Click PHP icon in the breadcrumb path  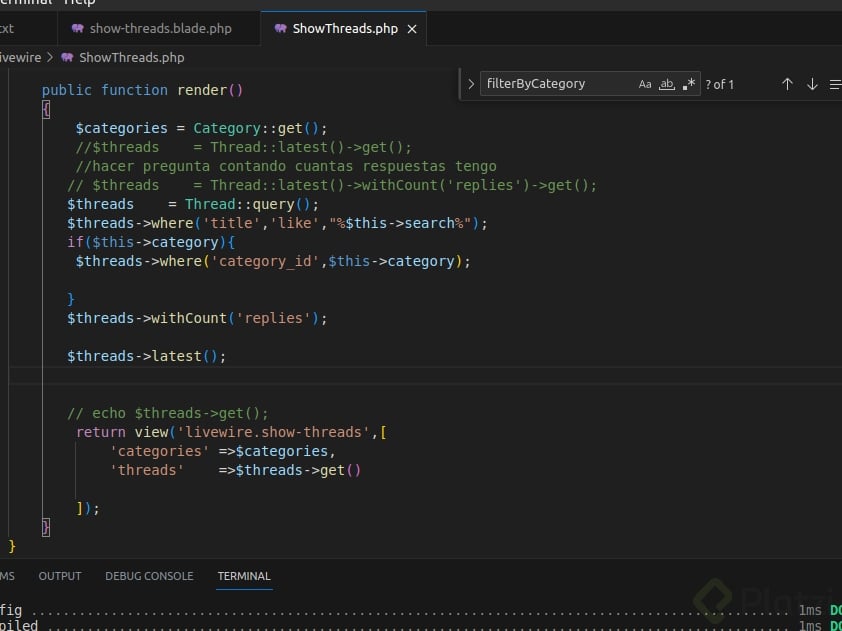click(x=67, y=58)
